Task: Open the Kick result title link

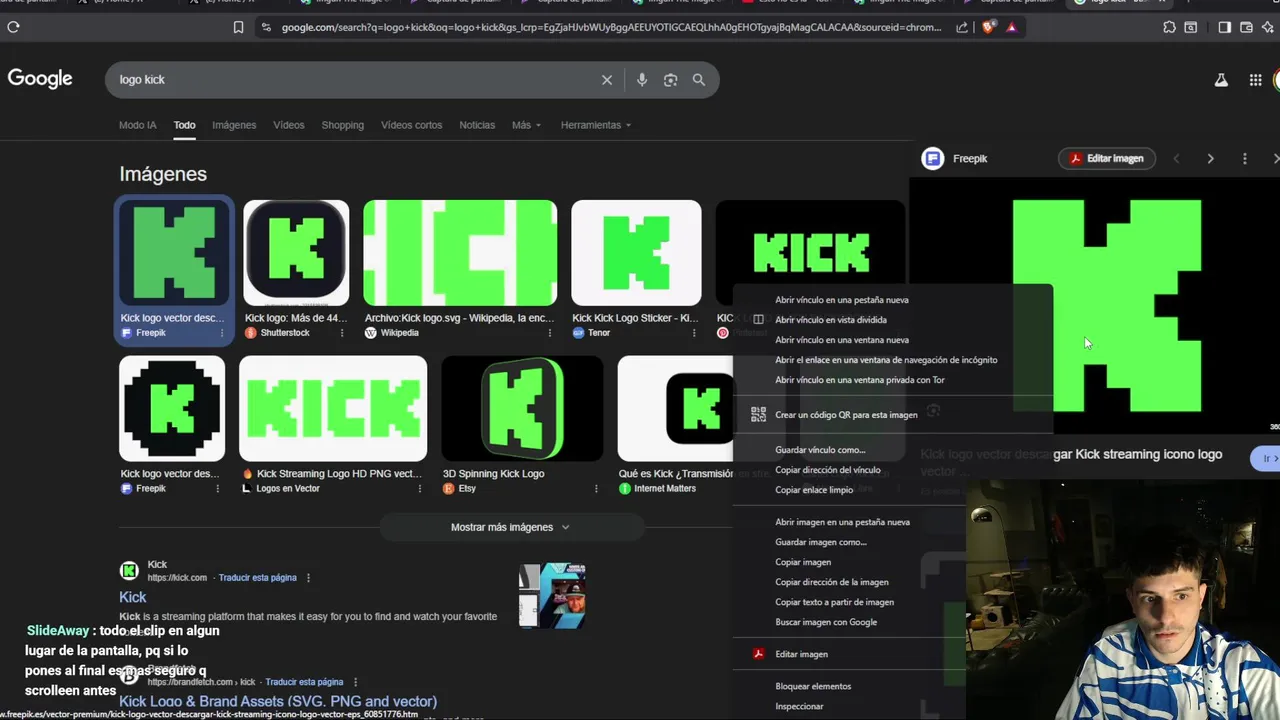Action: point(133,597)
